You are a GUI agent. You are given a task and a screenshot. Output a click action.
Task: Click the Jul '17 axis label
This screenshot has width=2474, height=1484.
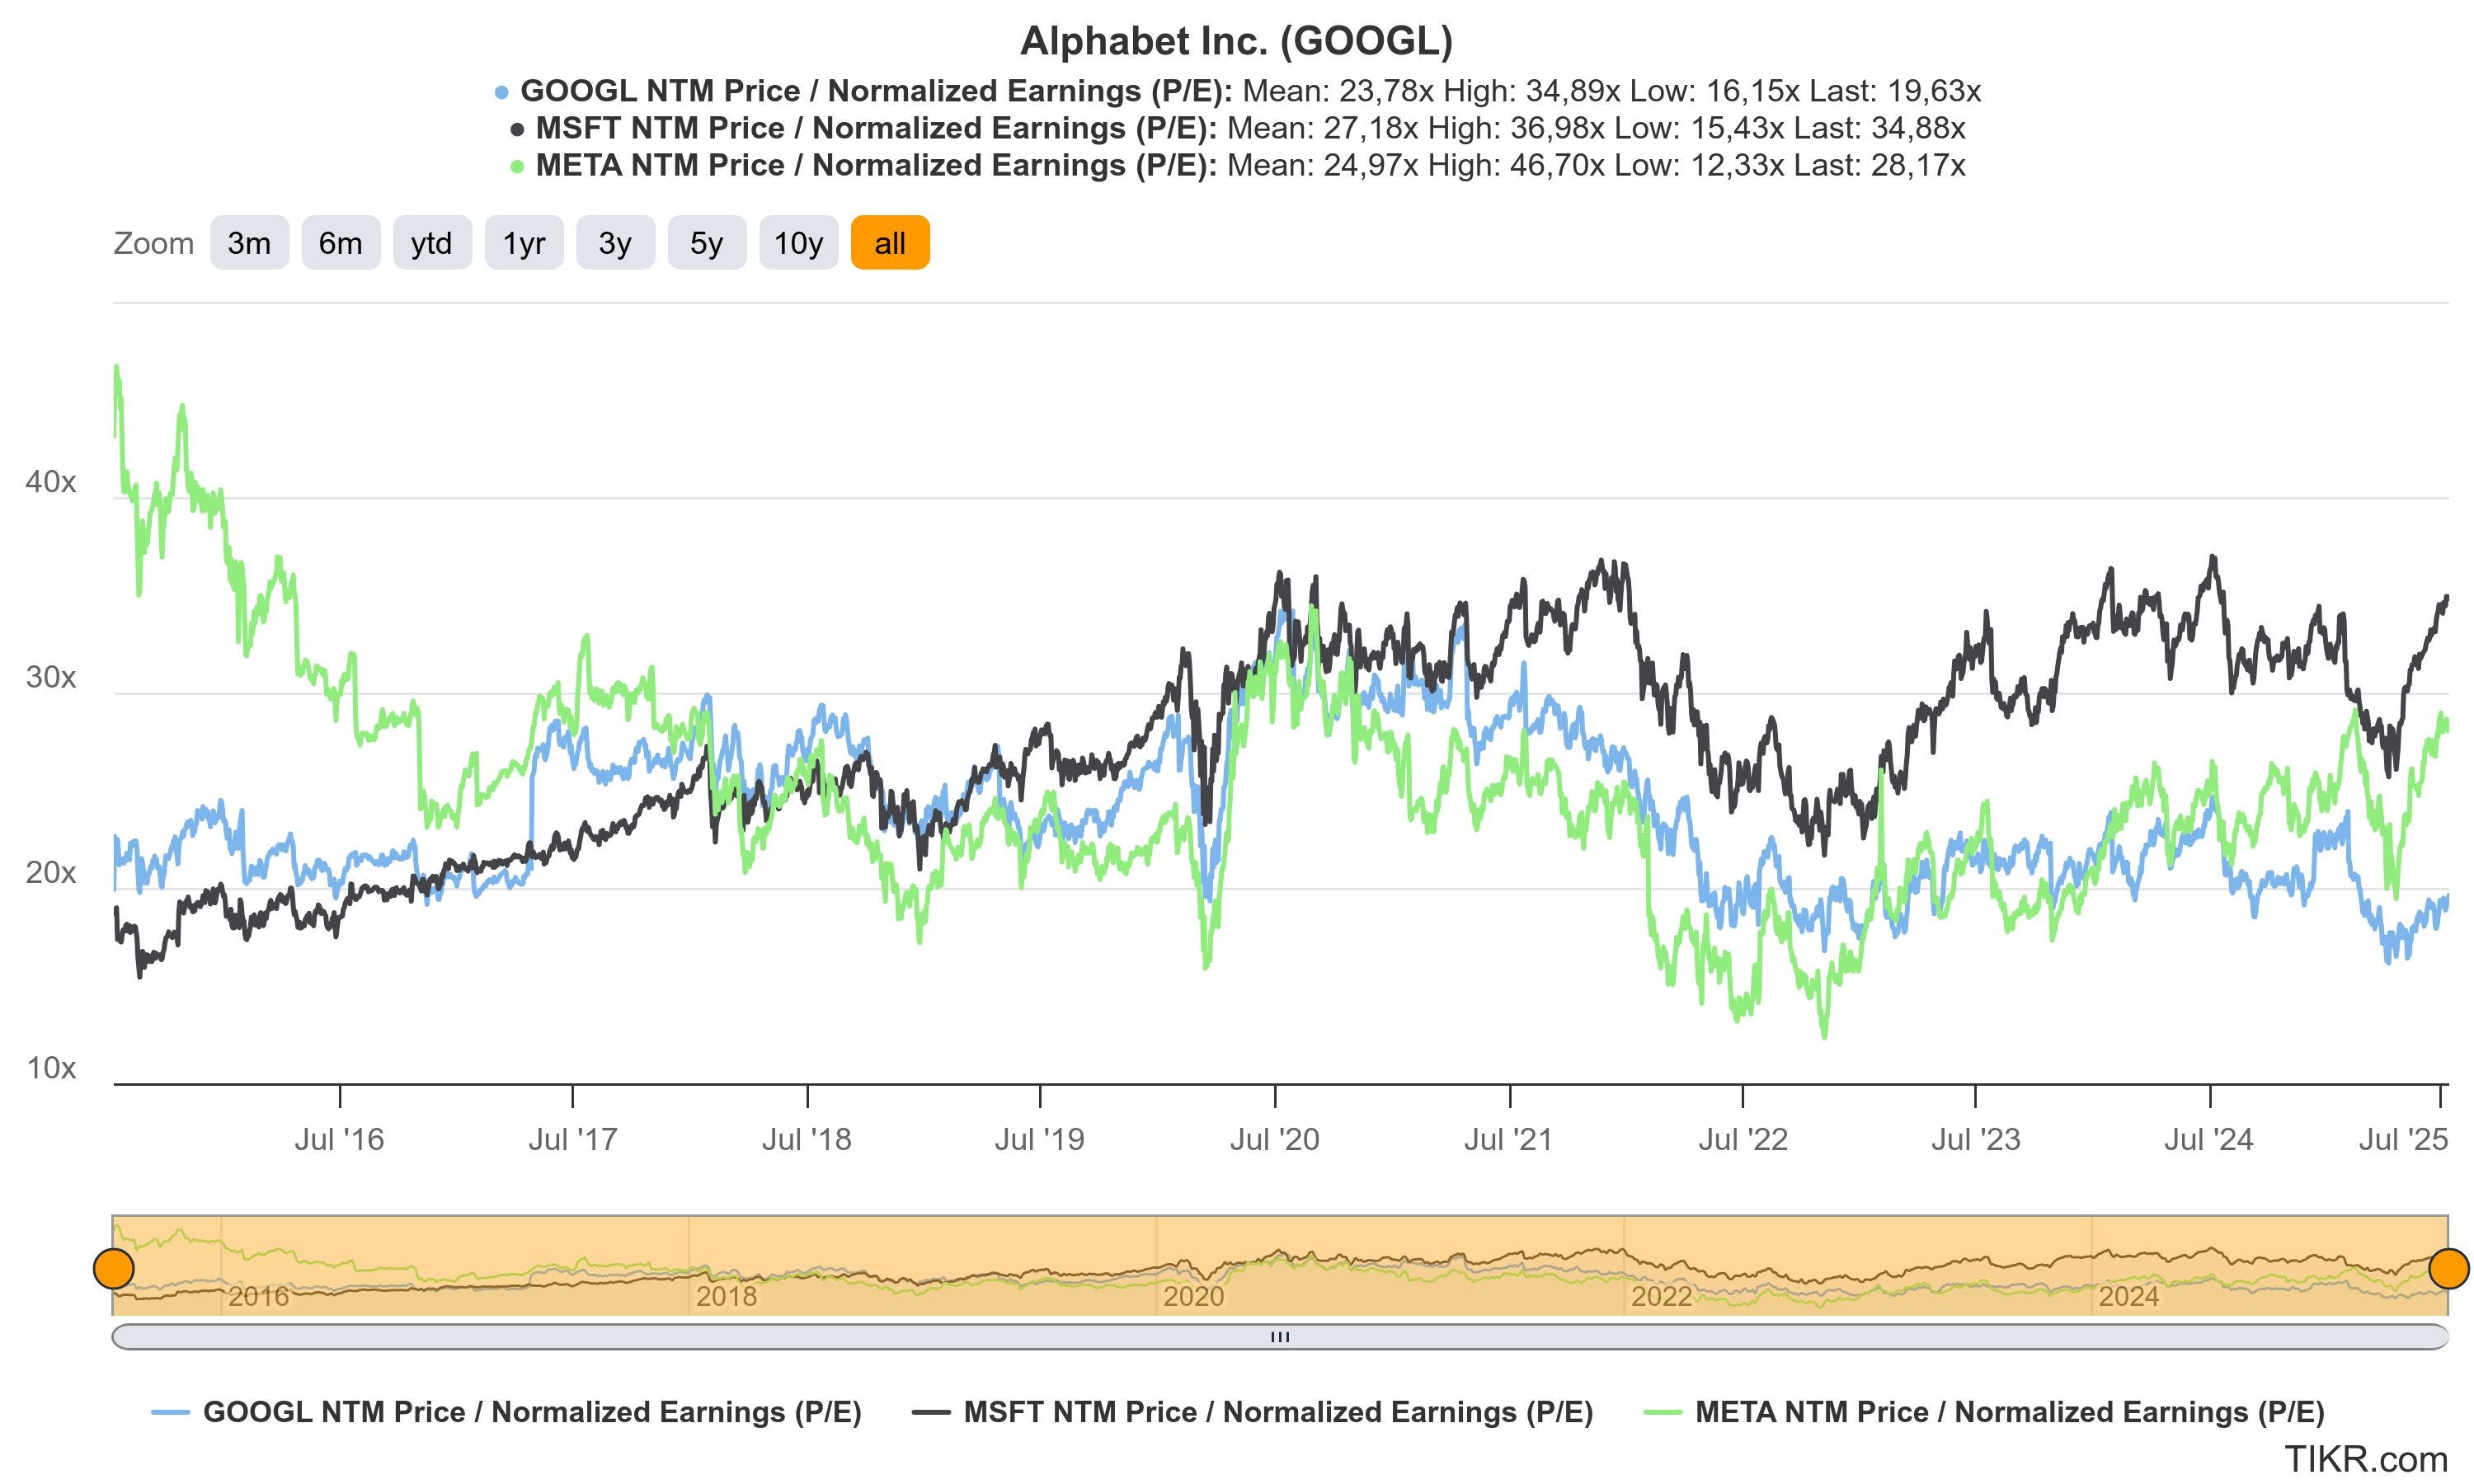573,1139
